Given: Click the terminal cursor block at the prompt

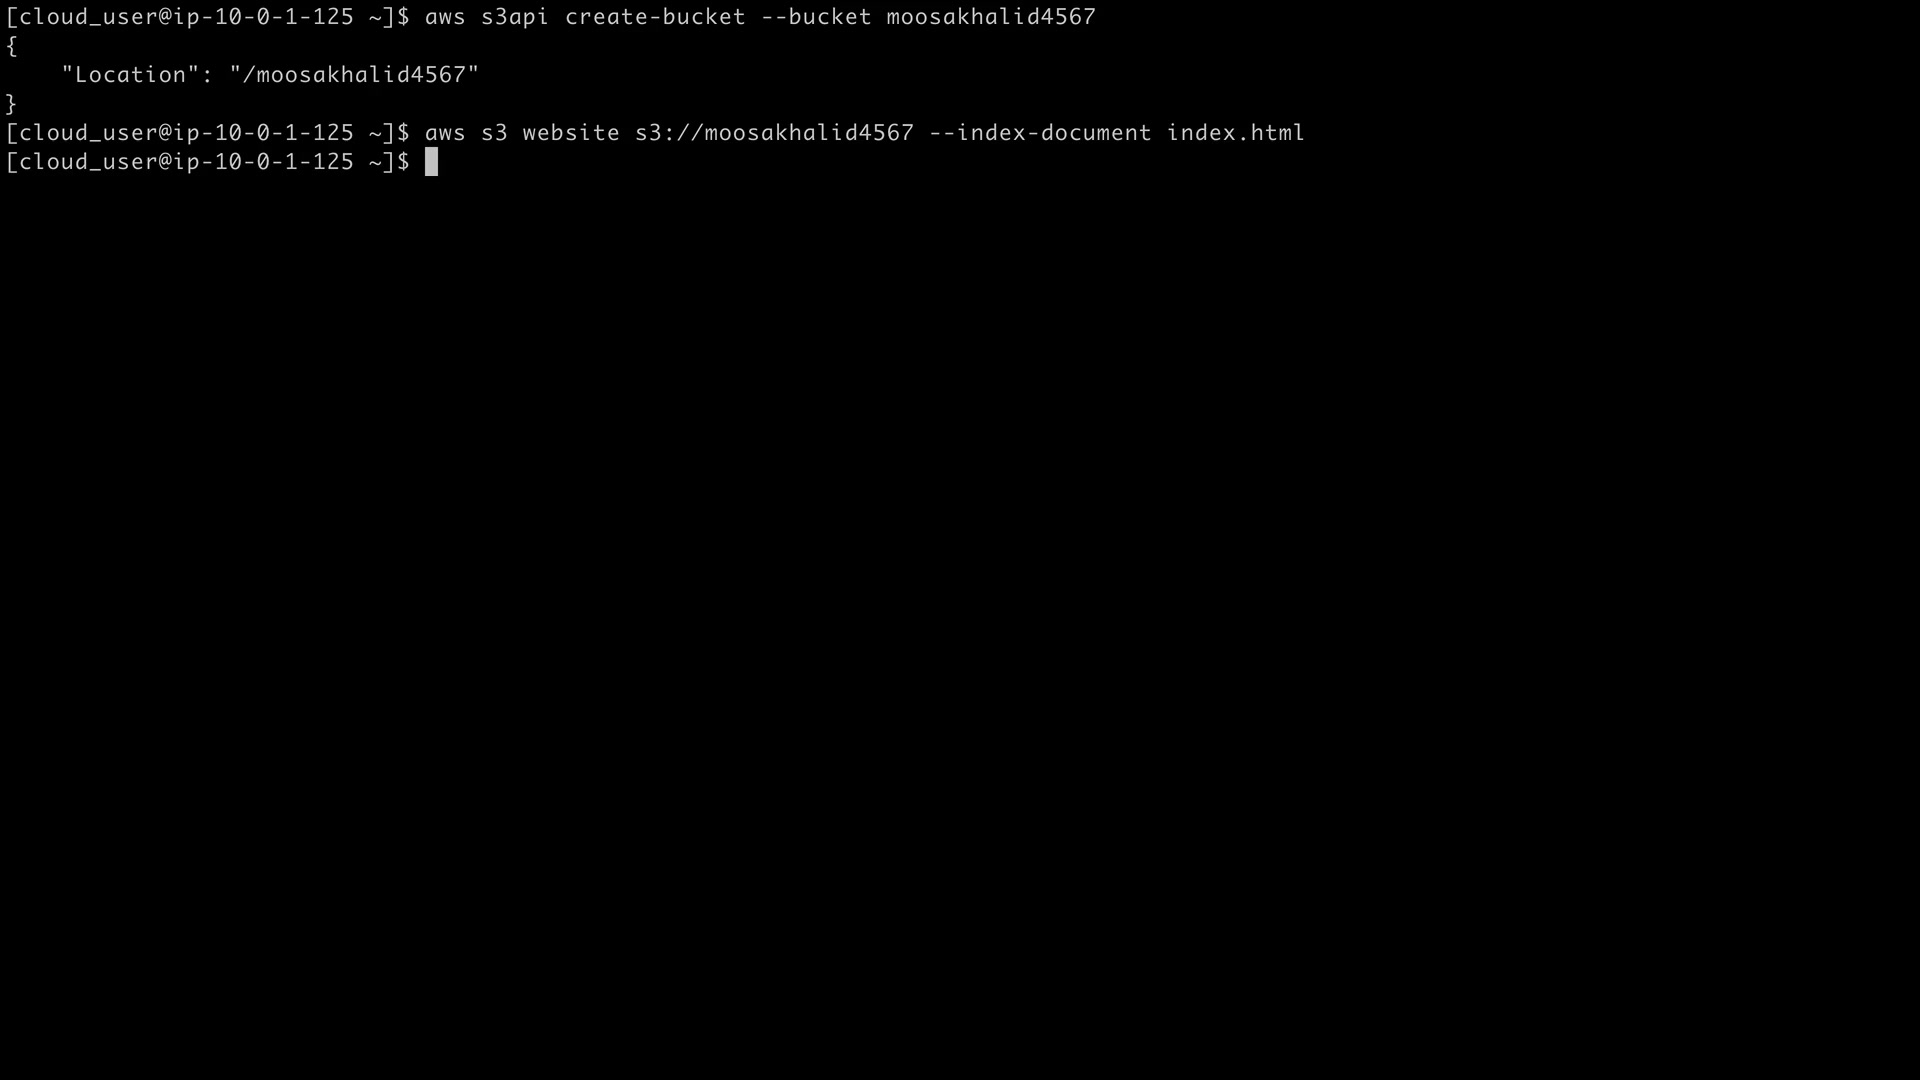Looking at the screenshot, I should pos(431,162).
